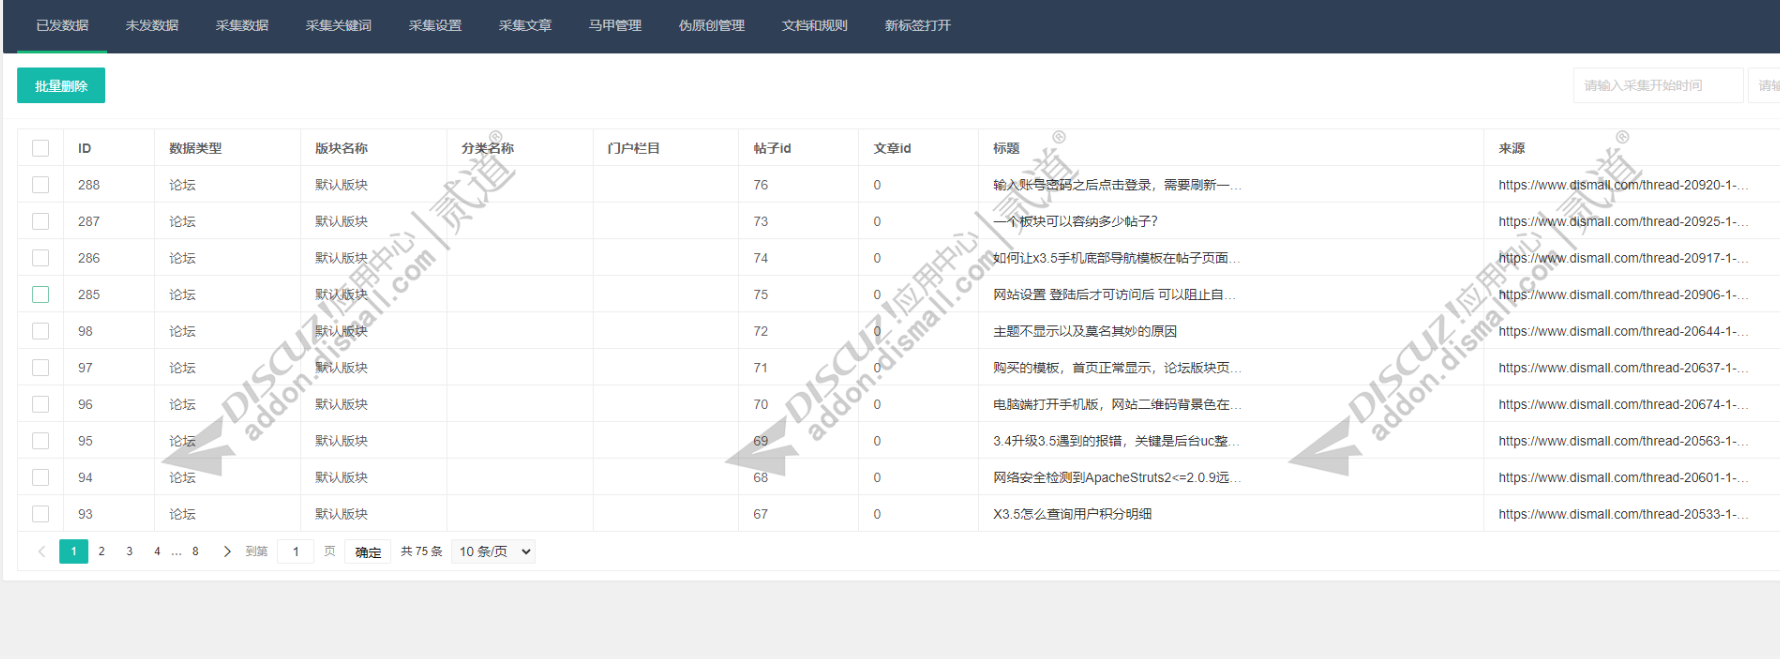
Task: Click the source URL thread-20533
Action: 1623,514
